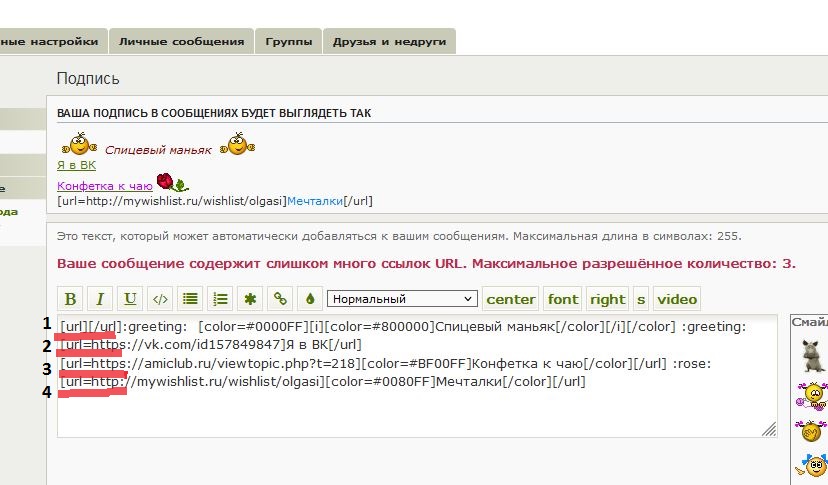828x485 pixels.
Task: Click the "right" alignment button
Action: coord(607,298)
